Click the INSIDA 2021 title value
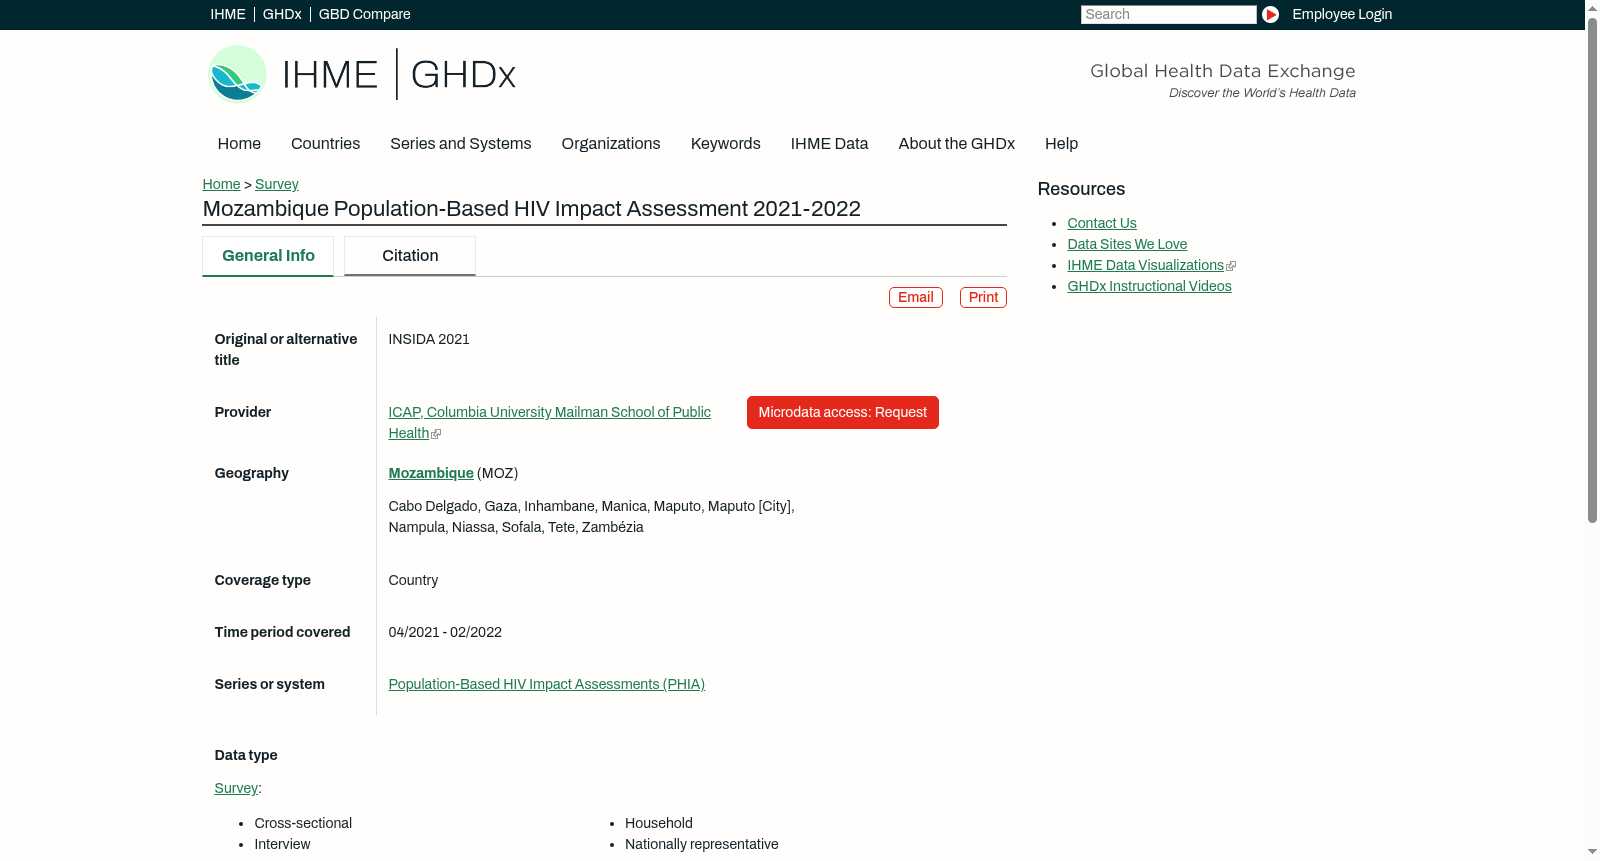The height and width of the screenshot is (861, 1600). tap(429, 339)
